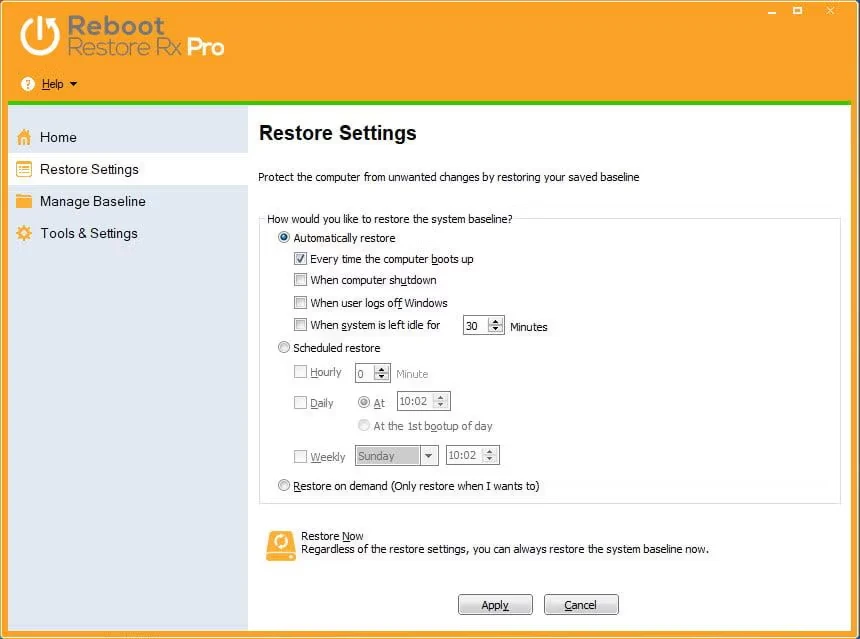Click the Home house icon in sidebar
The image size is (860, 639).
click(24, 138)
